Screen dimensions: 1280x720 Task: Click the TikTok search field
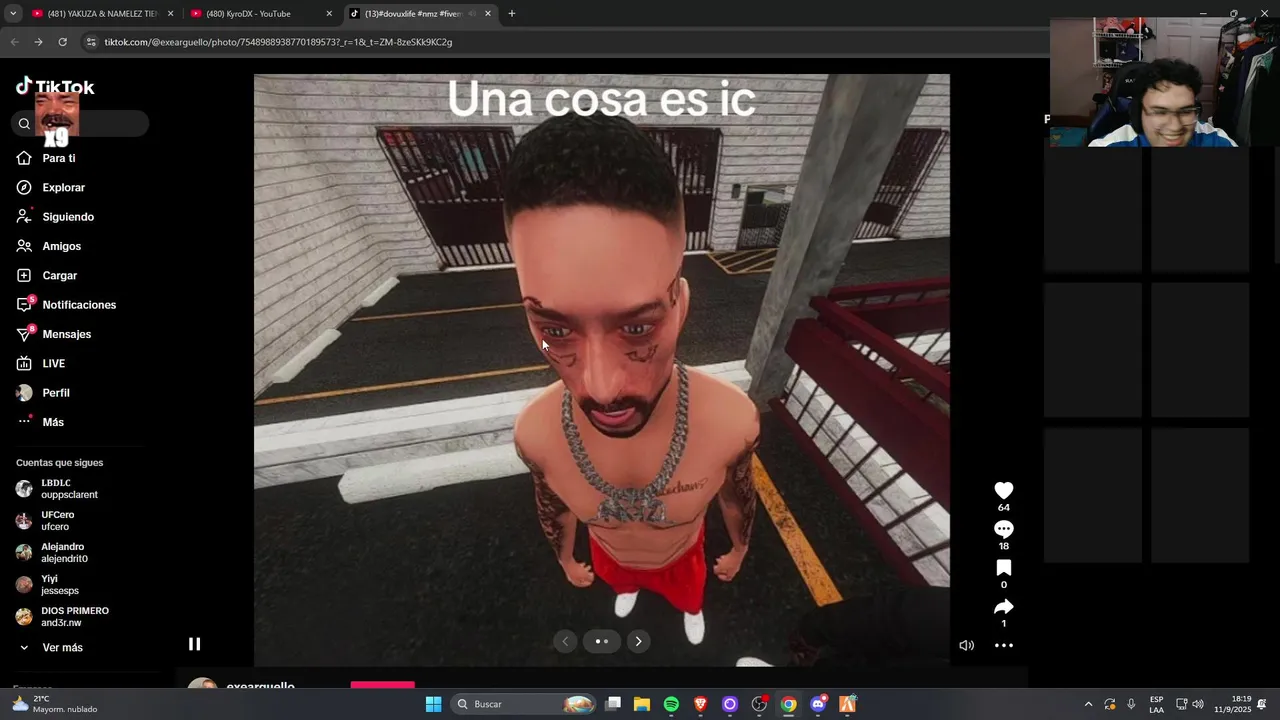81,123
